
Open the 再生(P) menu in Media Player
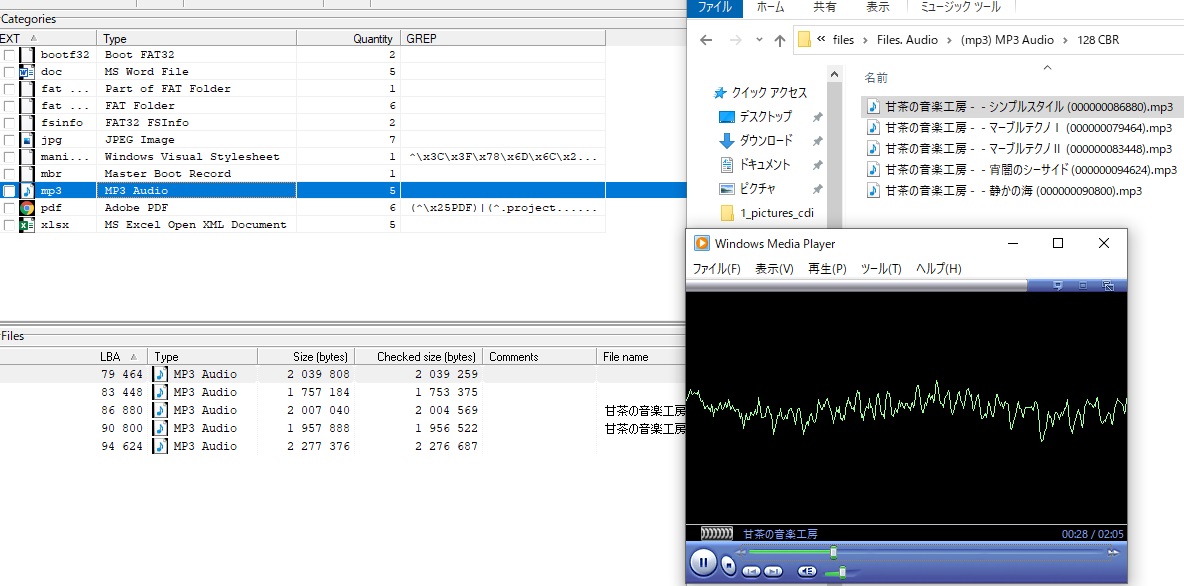(827, 269)
